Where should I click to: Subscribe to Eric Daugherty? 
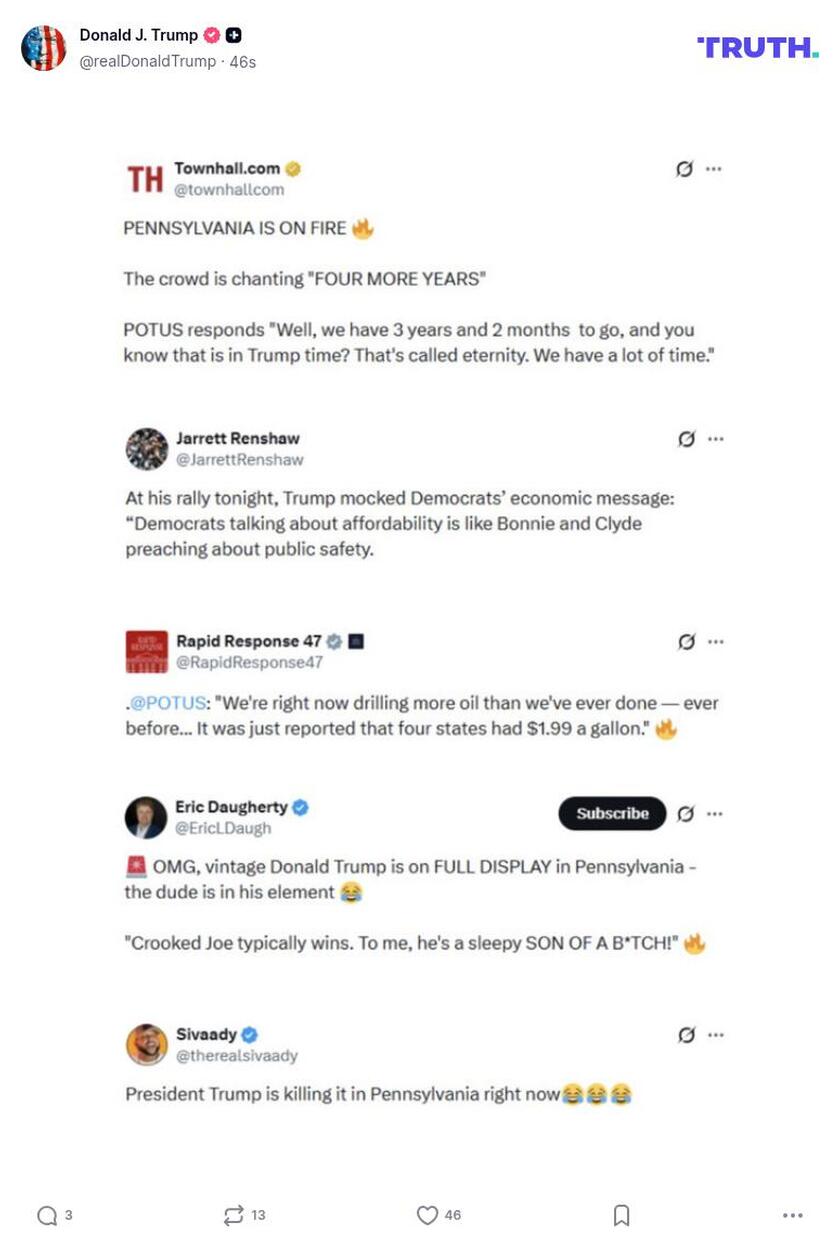pyautogui.click(x=611, y=814)
